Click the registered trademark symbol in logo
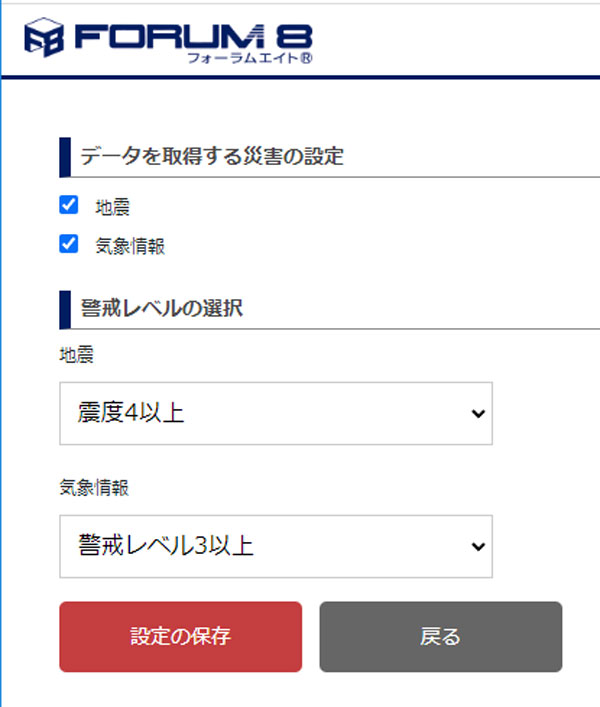Image resolution: width=600 pixels, height=707 pixels. pos(307,58)
